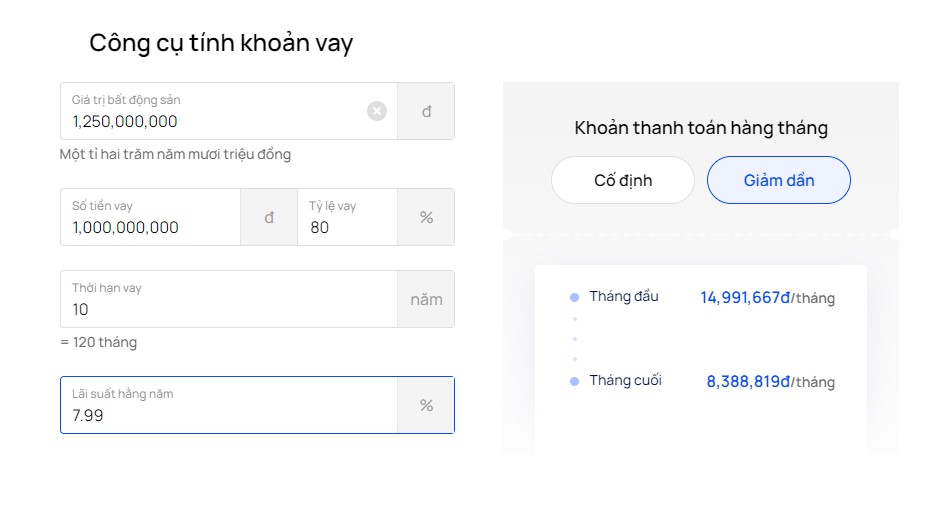Viewport: 942px width, 518px height.
Task: Click the Lãi suất hằng năm input field
Action: point(229,405)
